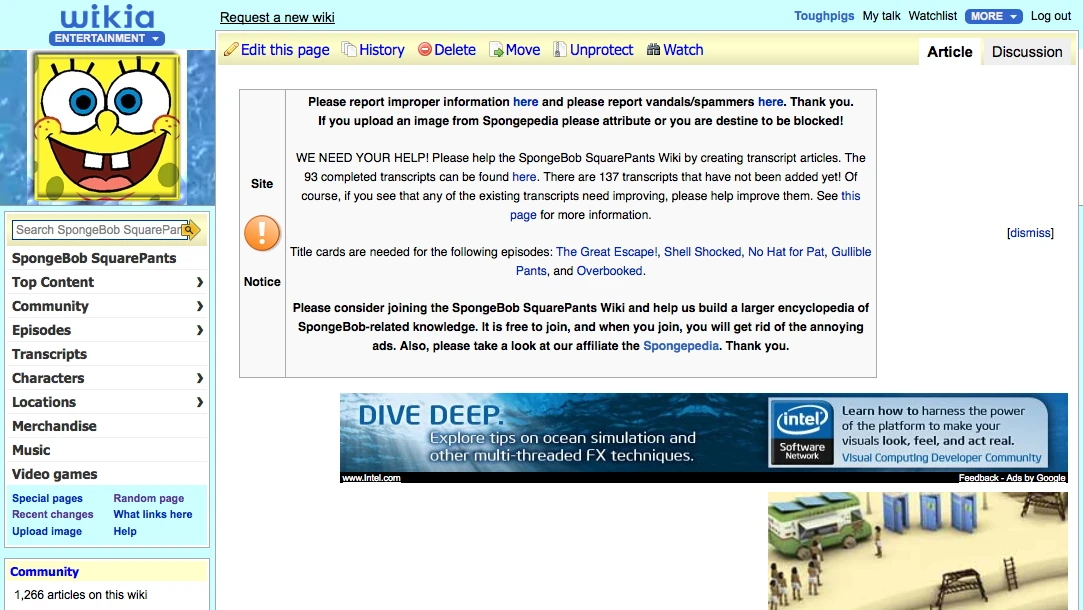
Task: Click Log out
Action: pyautogui.click(x=1051, y=16)
